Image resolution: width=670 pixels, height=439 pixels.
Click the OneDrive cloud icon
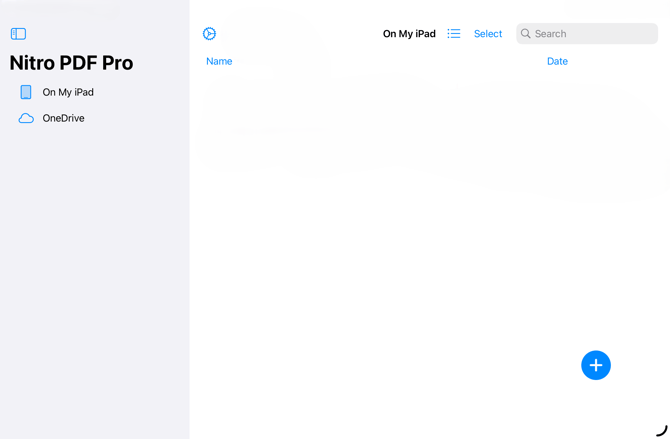(26, 118)
